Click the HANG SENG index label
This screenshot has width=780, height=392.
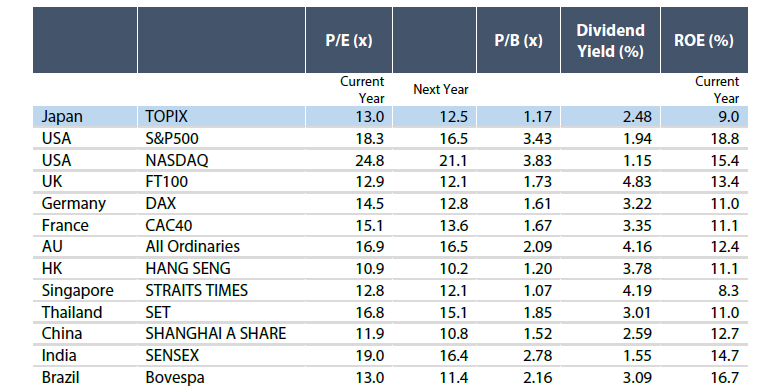pos(188,269)
